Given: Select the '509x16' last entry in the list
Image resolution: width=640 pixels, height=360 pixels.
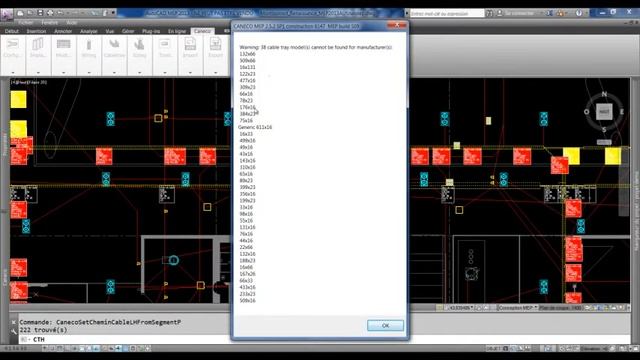Looking at the screenshot, I should [x=247, y=300].
